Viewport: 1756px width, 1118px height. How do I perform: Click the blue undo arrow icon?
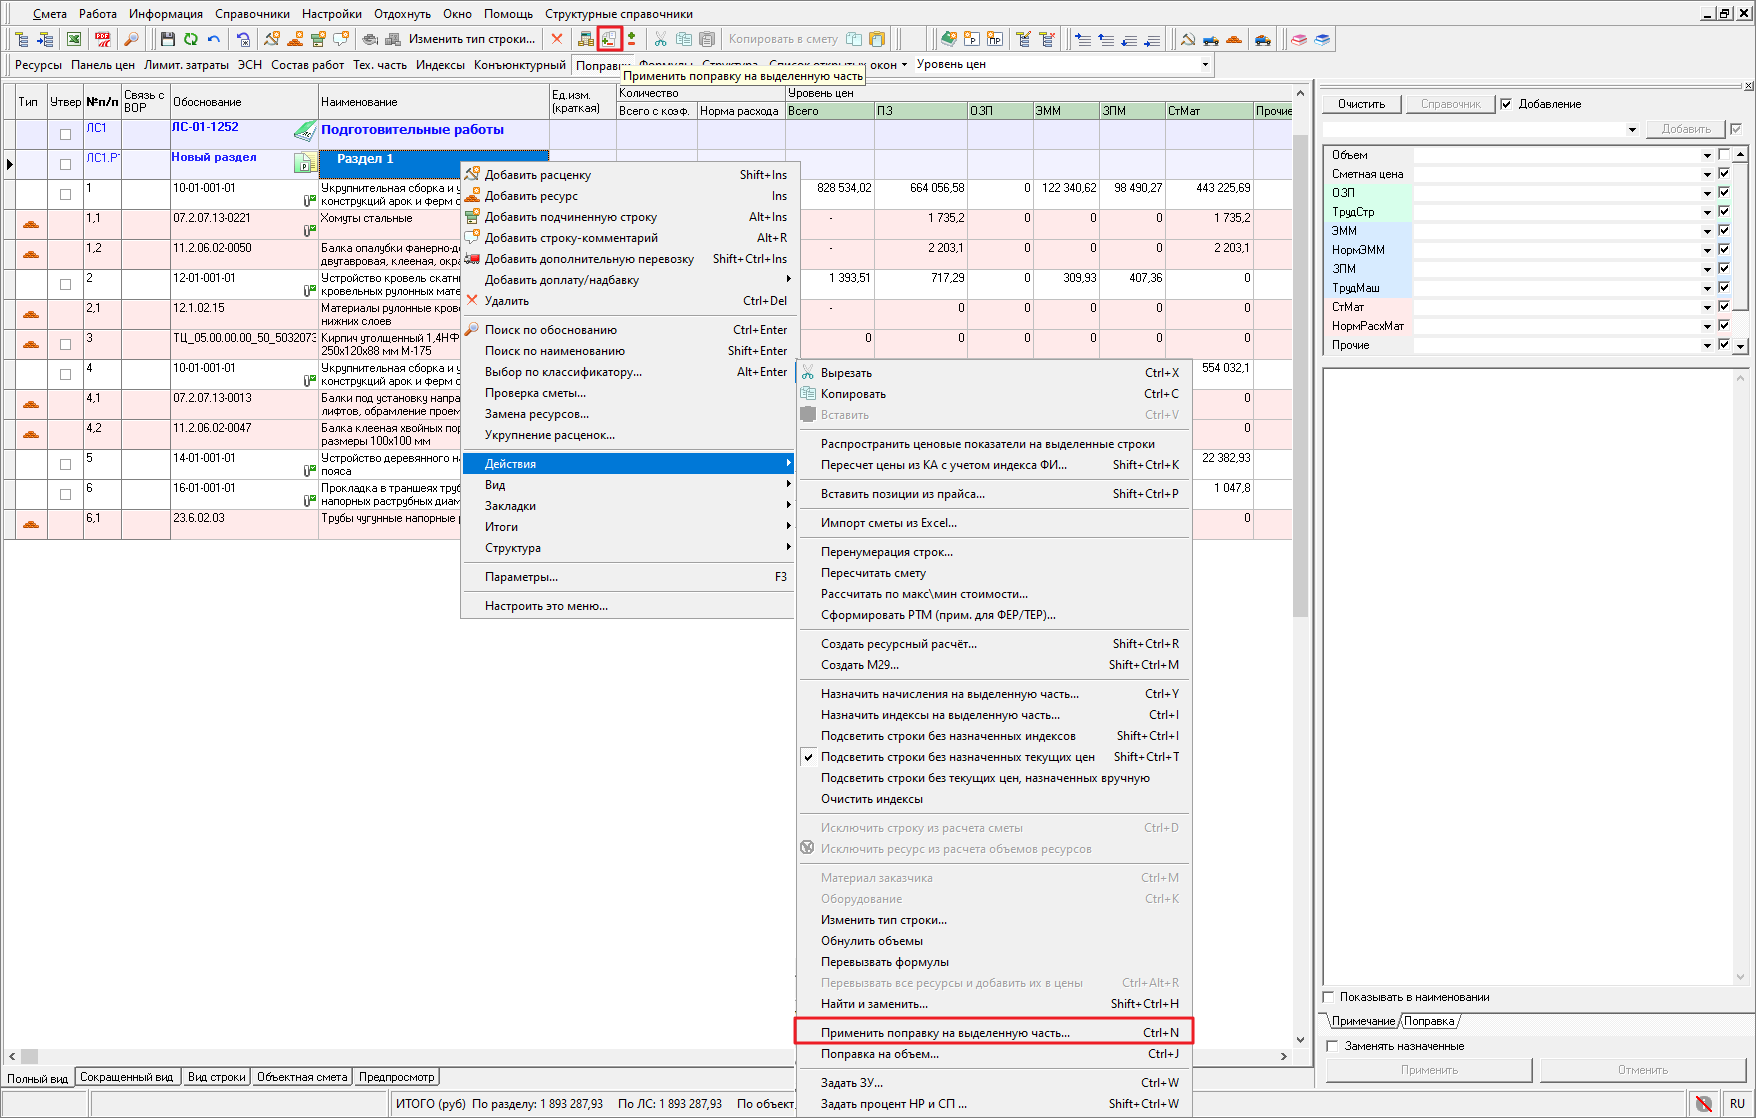pos(214,39)
